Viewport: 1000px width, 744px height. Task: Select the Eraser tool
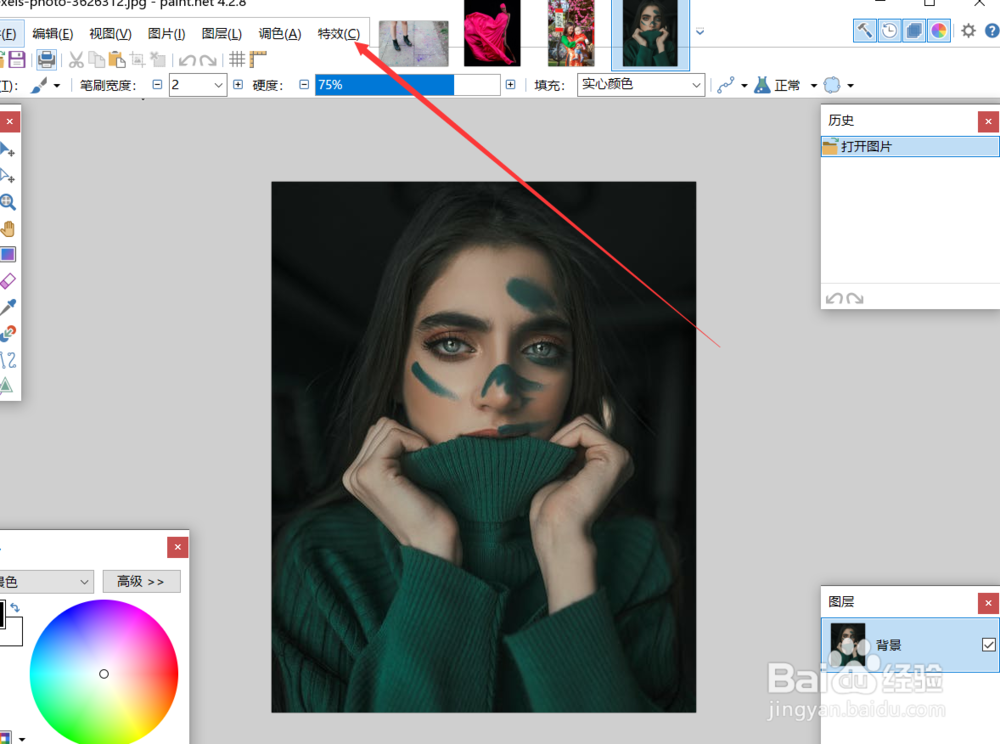click(x=8, y=281)
